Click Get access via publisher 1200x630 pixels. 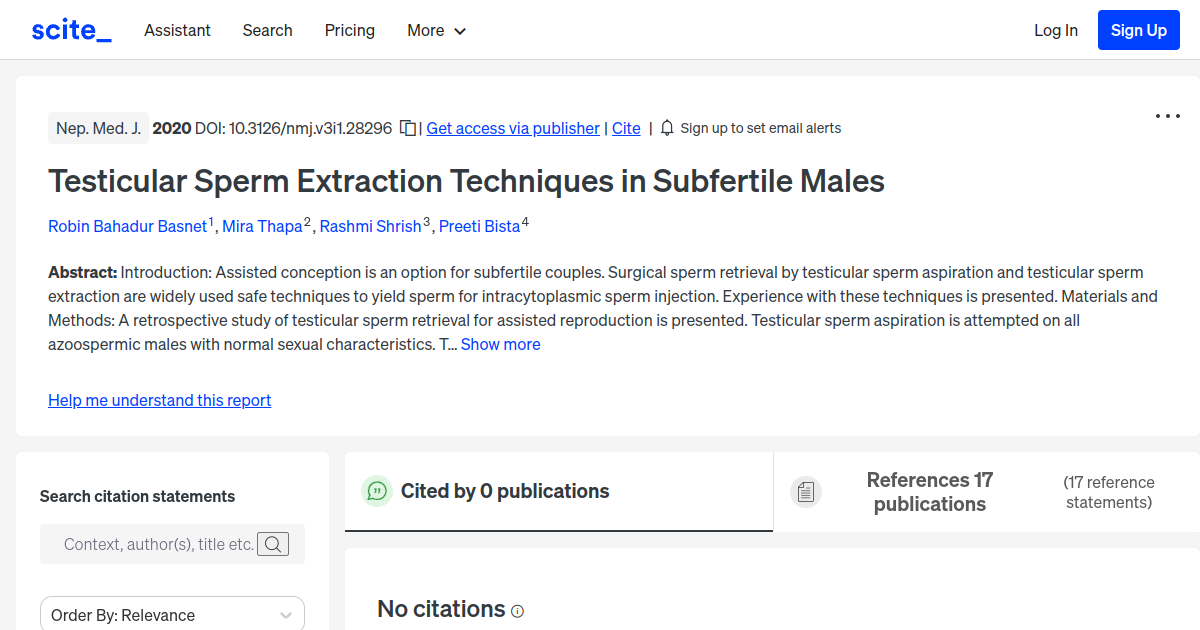tap(512, 128)
